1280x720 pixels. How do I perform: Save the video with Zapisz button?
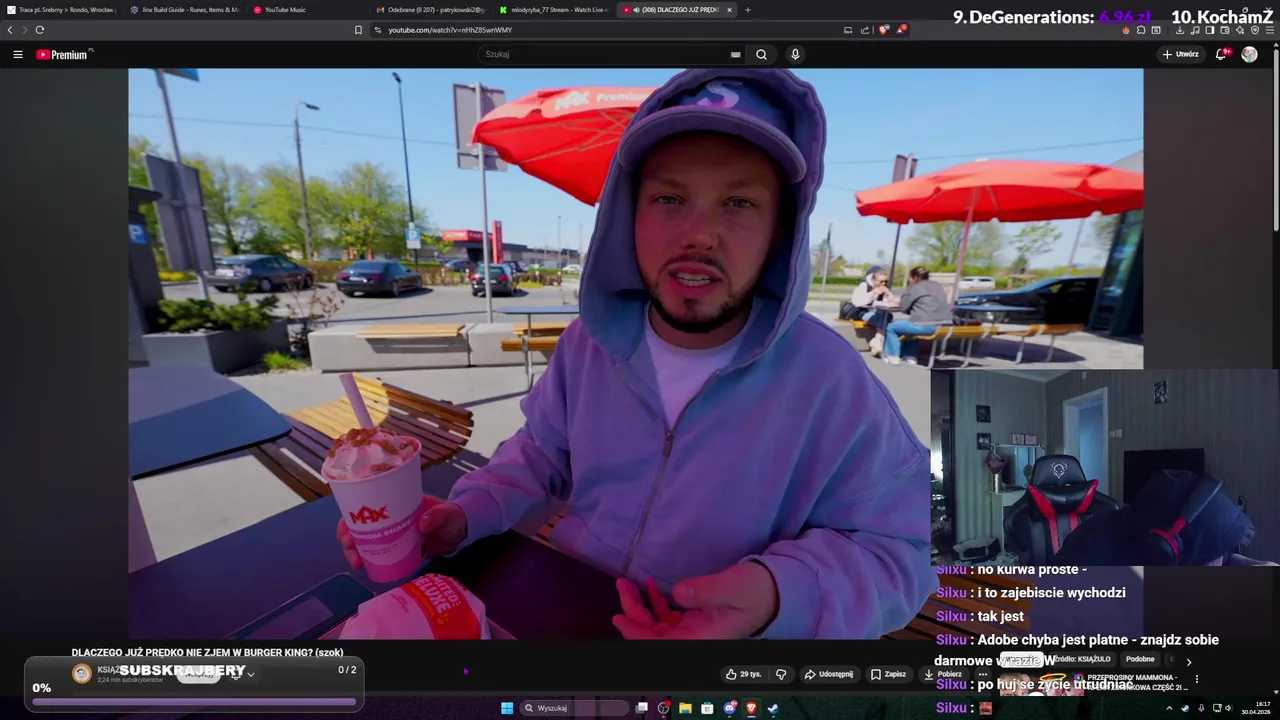coord(888,674)
